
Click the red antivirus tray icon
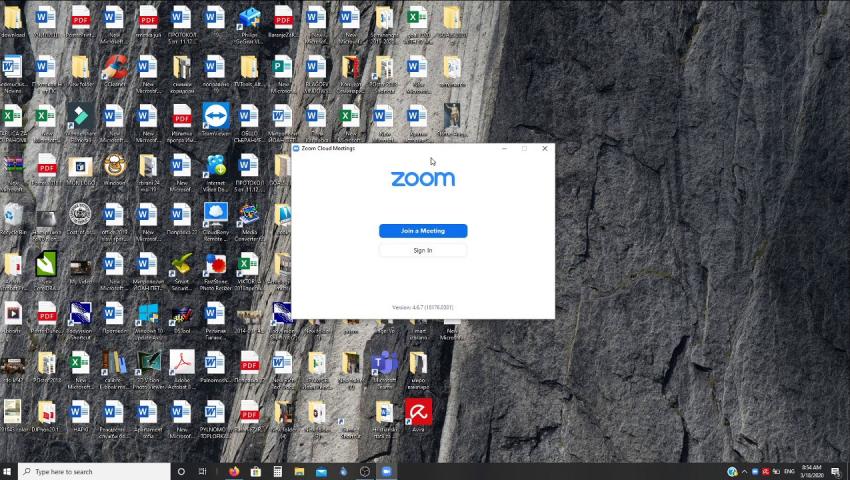pyautogui.click(x=765, y=471)
